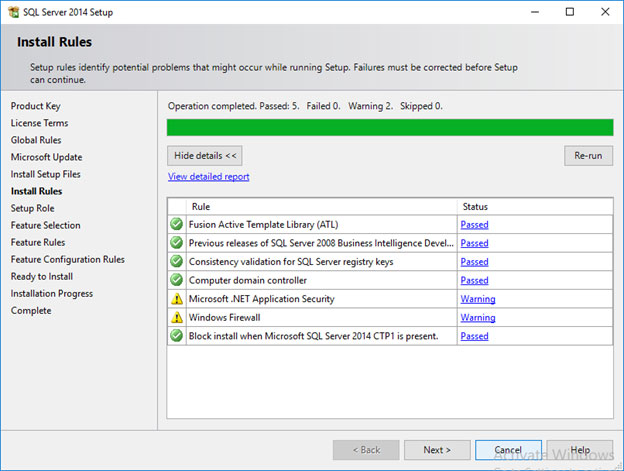
Task: Select Installation Progress step in sidebar
Action: point(52,294)
